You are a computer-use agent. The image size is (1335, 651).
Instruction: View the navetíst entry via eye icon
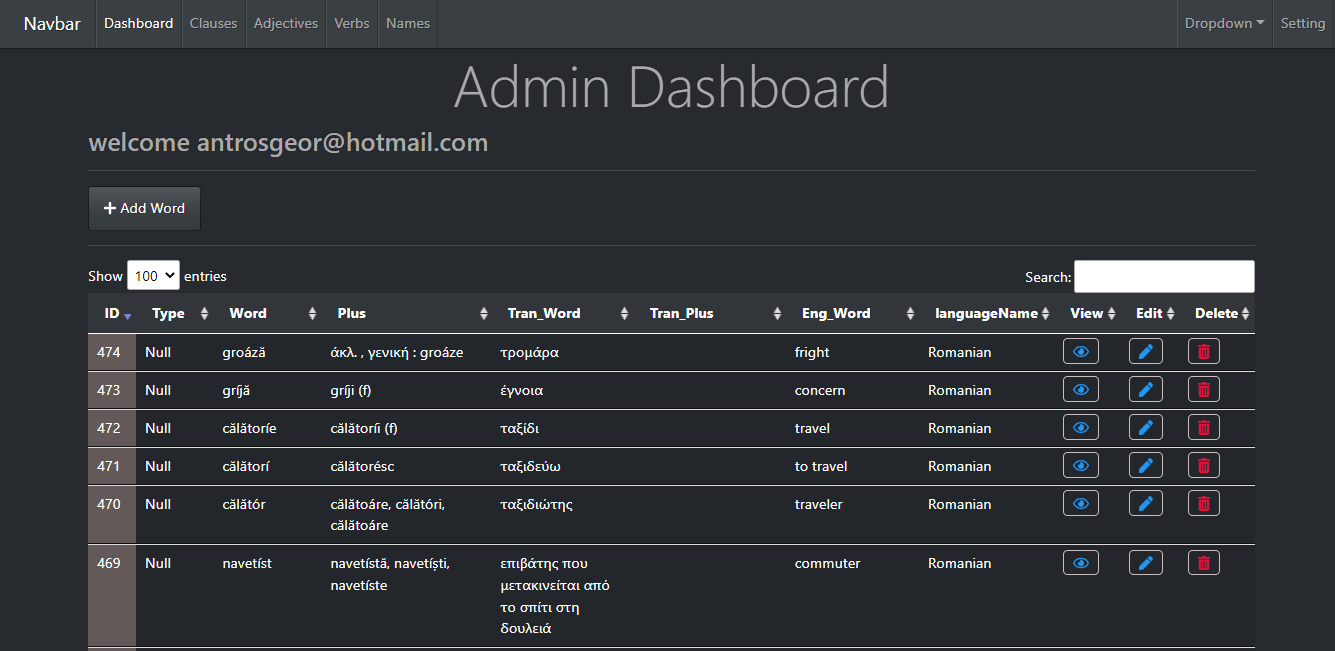click(x=1080, y=563)
